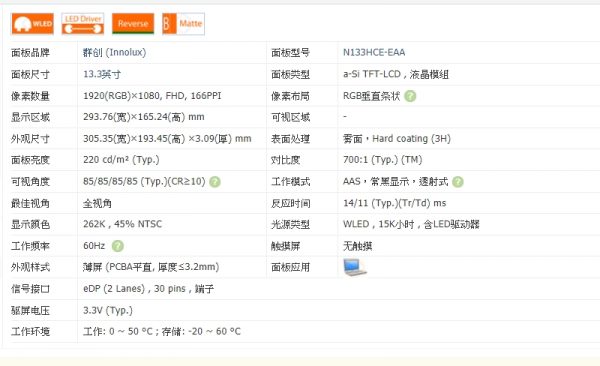Select the 显示颜色 label cell
The height and width of the screenshot is (366, 600).
(x=30, y=224)
